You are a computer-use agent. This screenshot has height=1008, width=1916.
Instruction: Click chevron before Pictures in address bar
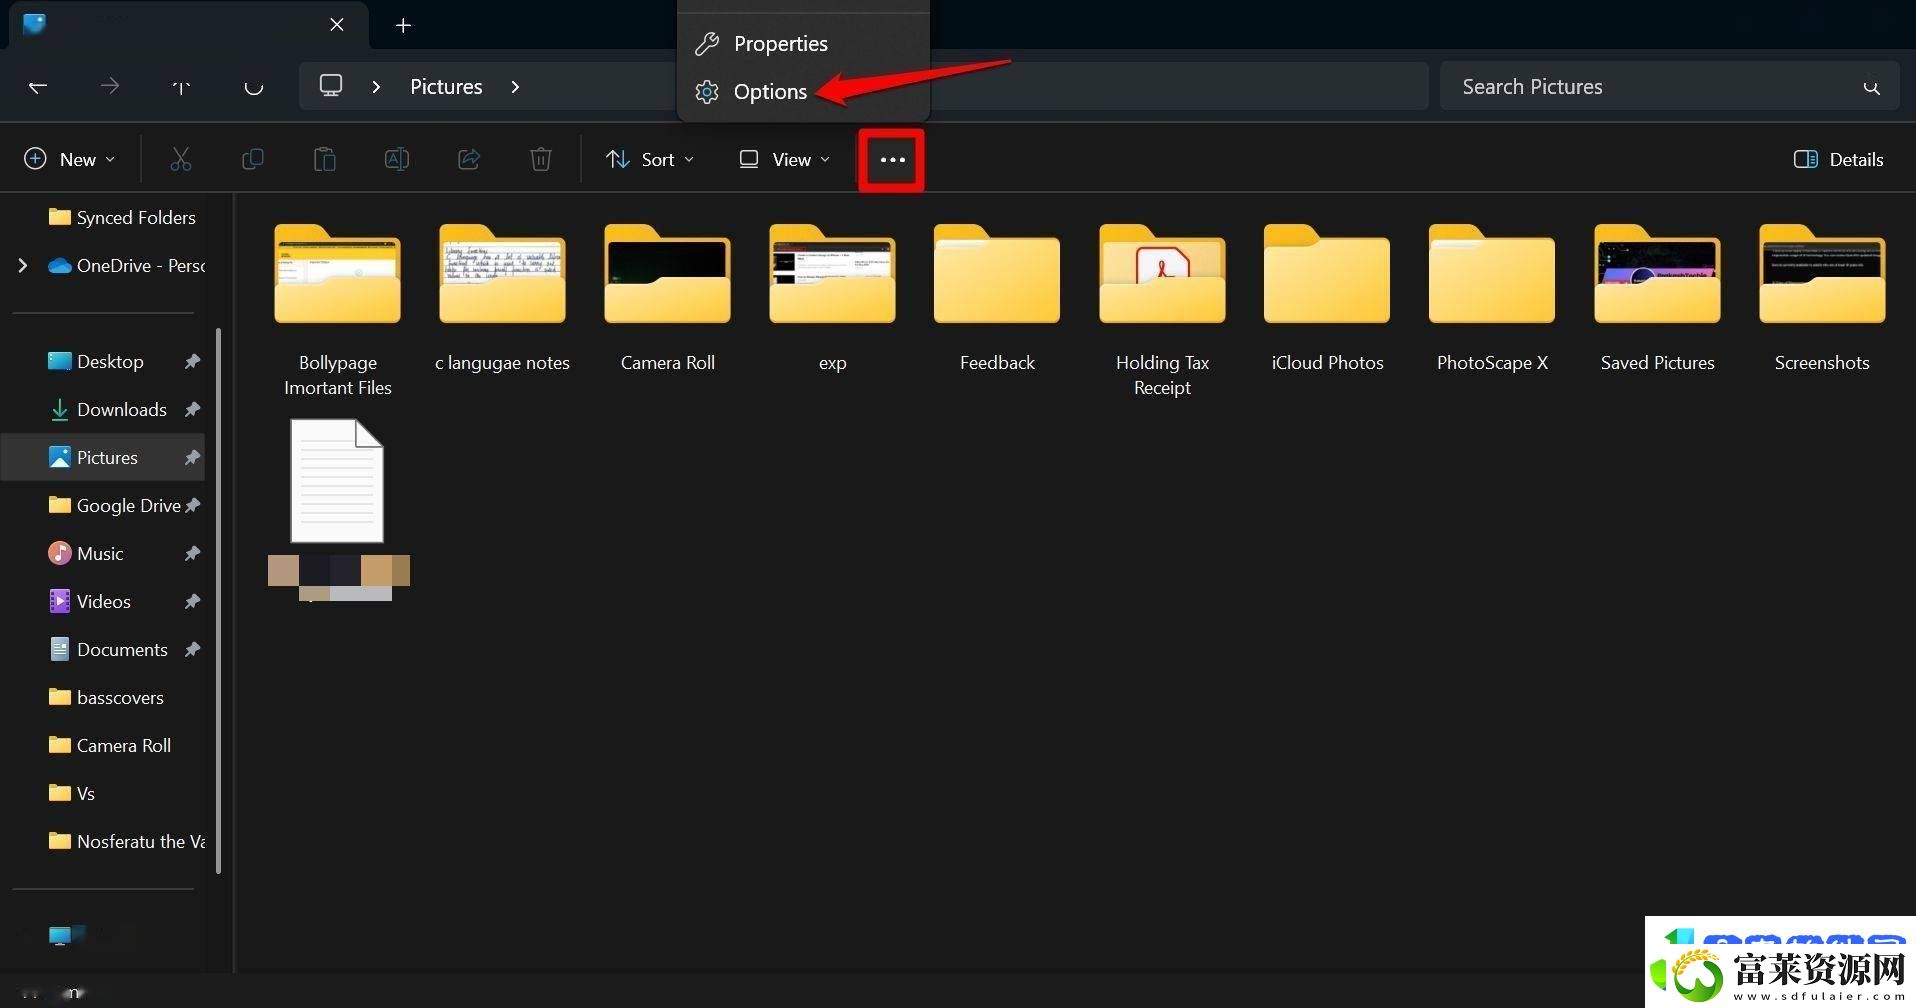(376, 87)
